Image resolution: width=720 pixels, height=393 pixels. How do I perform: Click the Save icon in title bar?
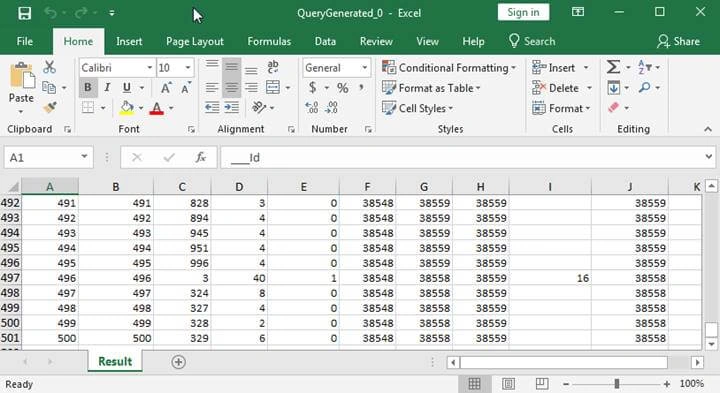pos(24,13)
